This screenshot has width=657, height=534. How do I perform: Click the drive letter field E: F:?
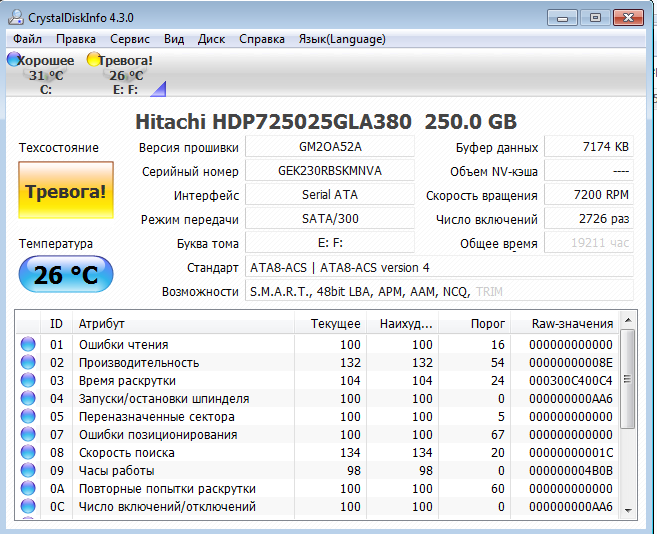pyautogui.click(x=330, y=243)
